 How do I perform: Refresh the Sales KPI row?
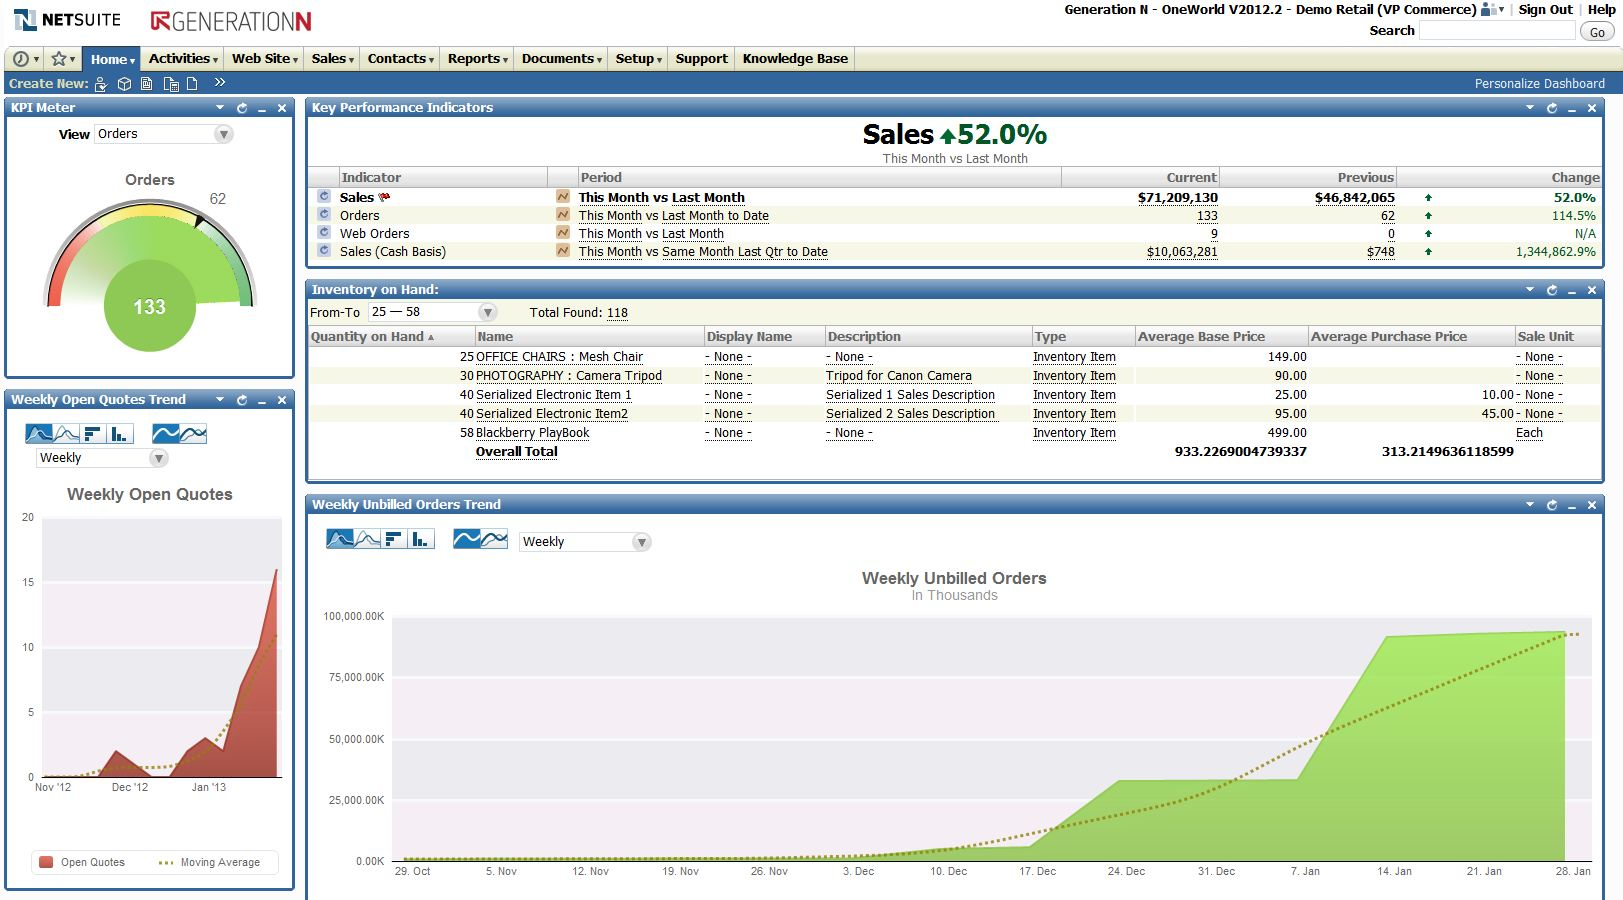click(x=323, y=197)
